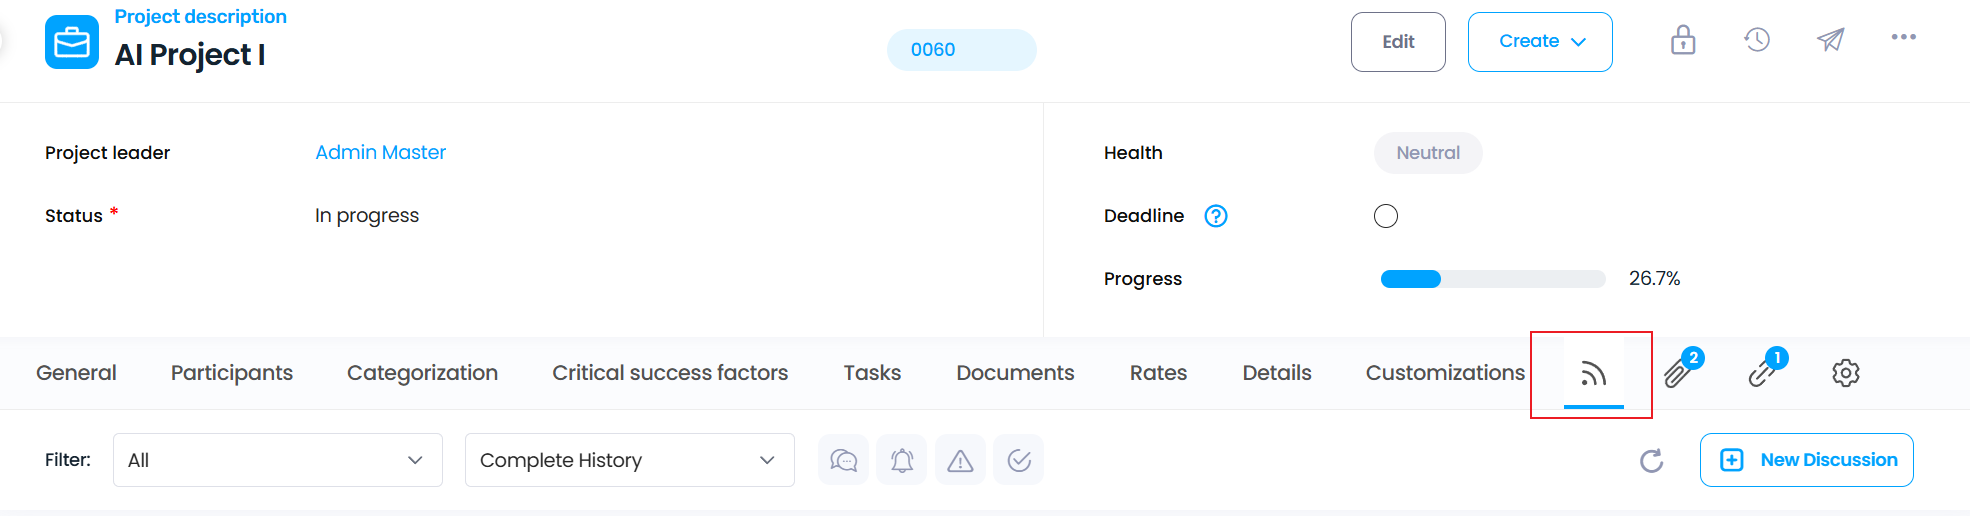The width and height of the screenshot is (1970, 529).
Task: Open linked items icon with badge 1
Action: (1766, 371)
